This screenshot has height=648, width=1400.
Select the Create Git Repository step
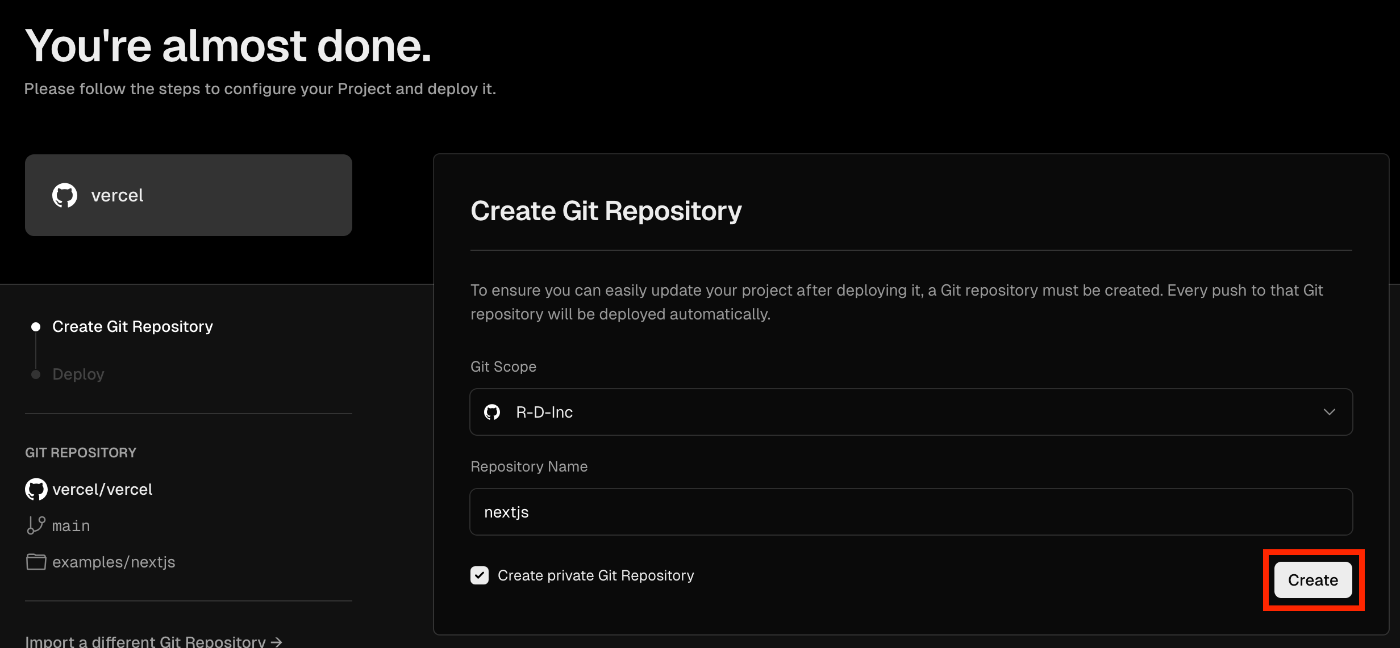(x=132, y=326)
